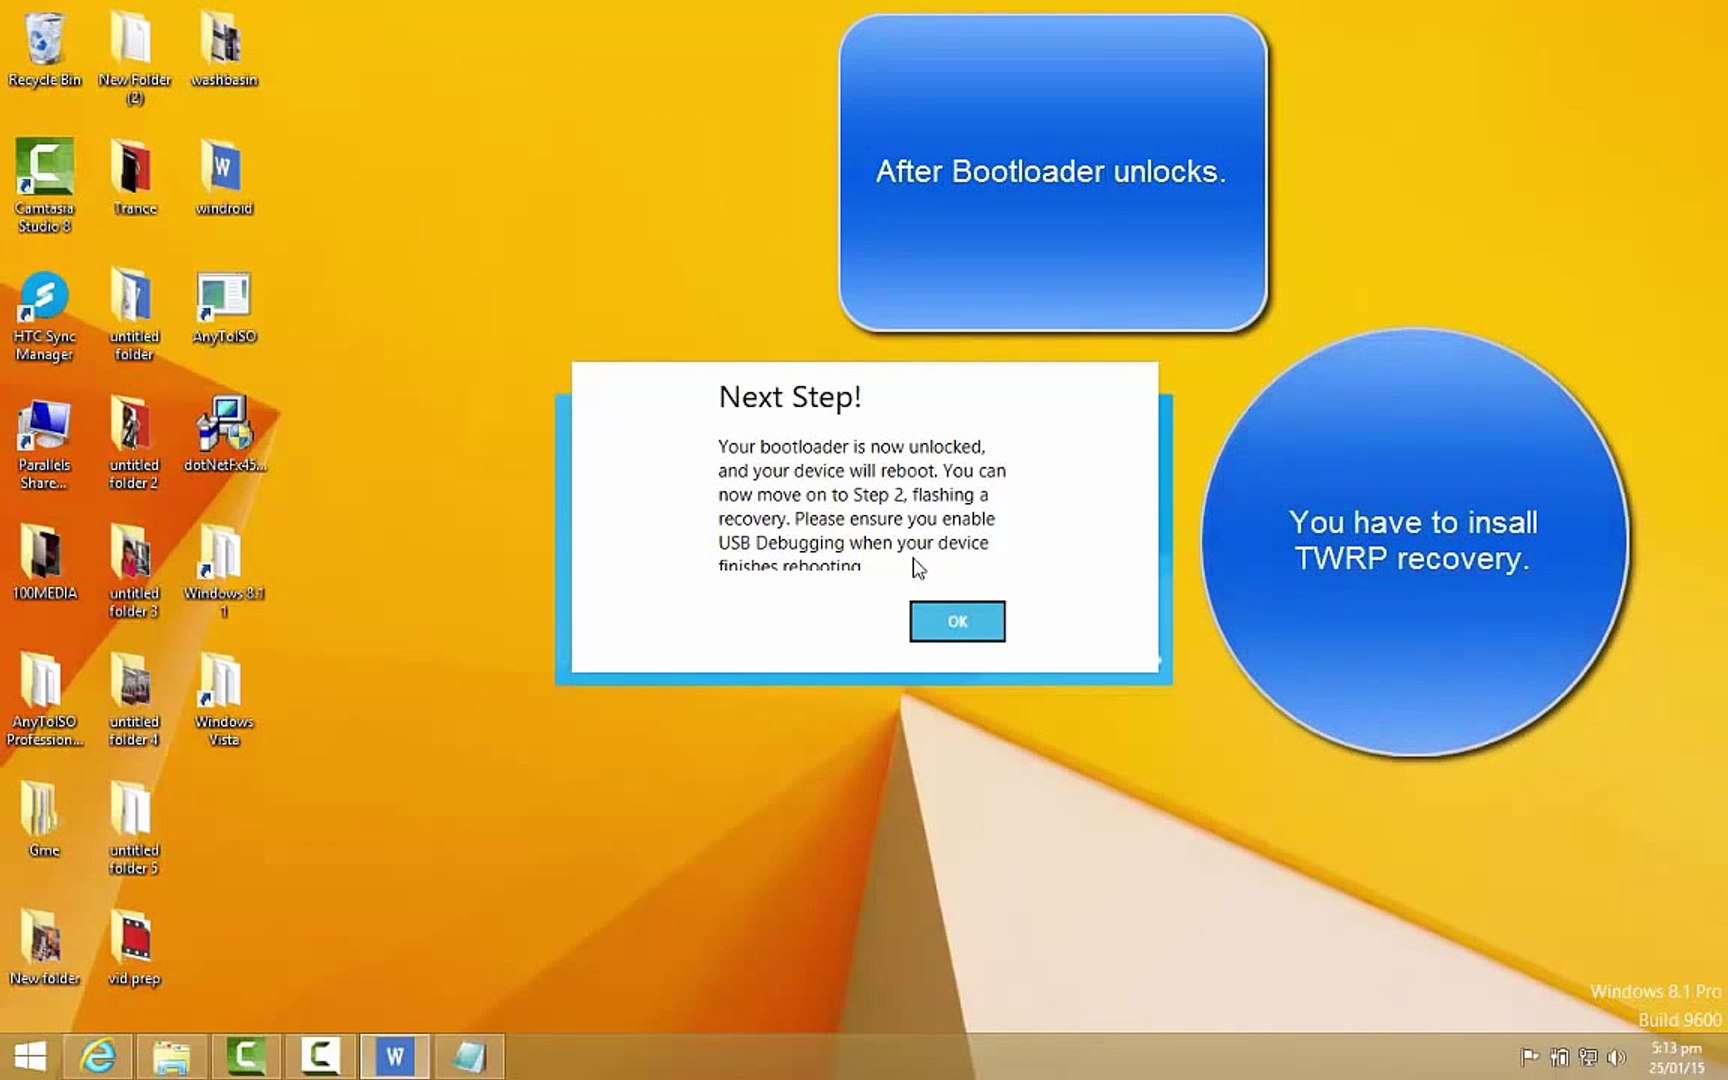Switch to the white Camtasia Recorder taskbar icon
1728x1080 pixels.
320,1056
